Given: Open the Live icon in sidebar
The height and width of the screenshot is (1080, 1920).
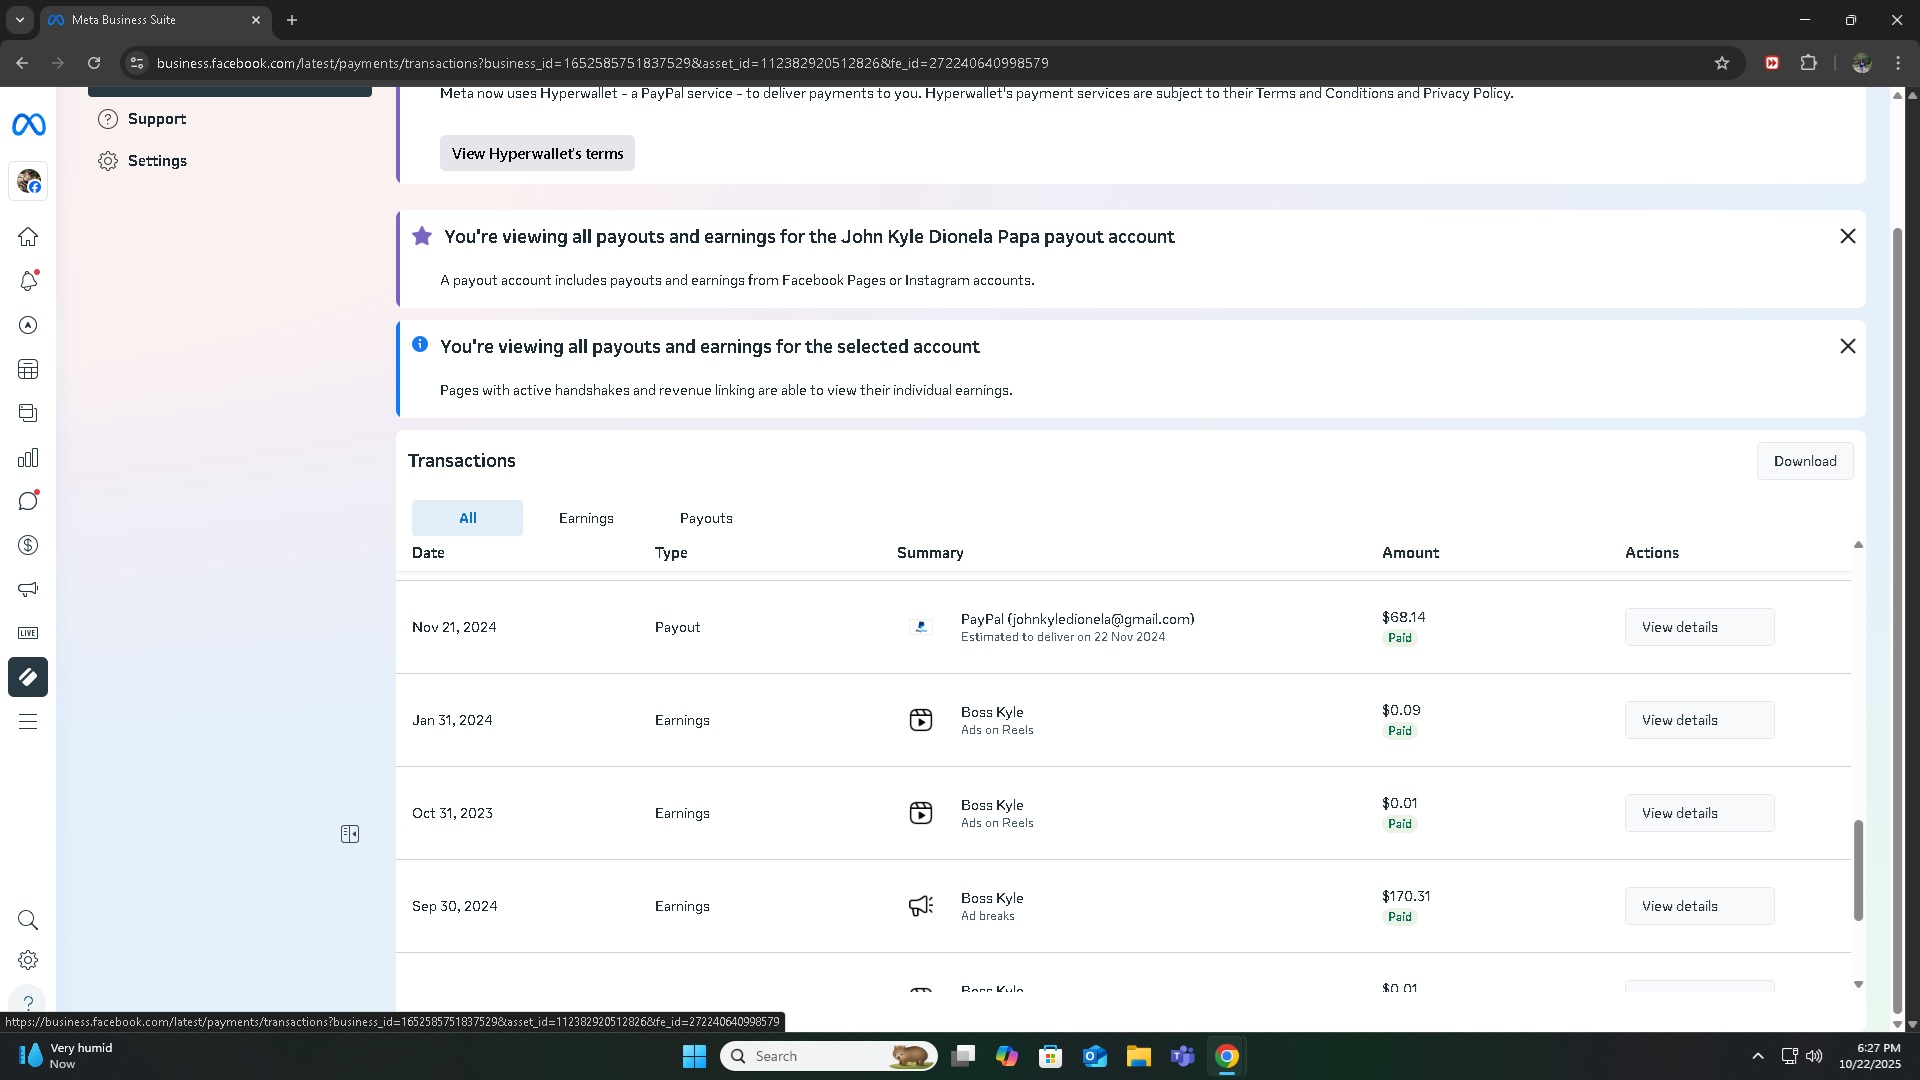Looking at the screenshot, I should pyautogui.click(x=28, y=633).
